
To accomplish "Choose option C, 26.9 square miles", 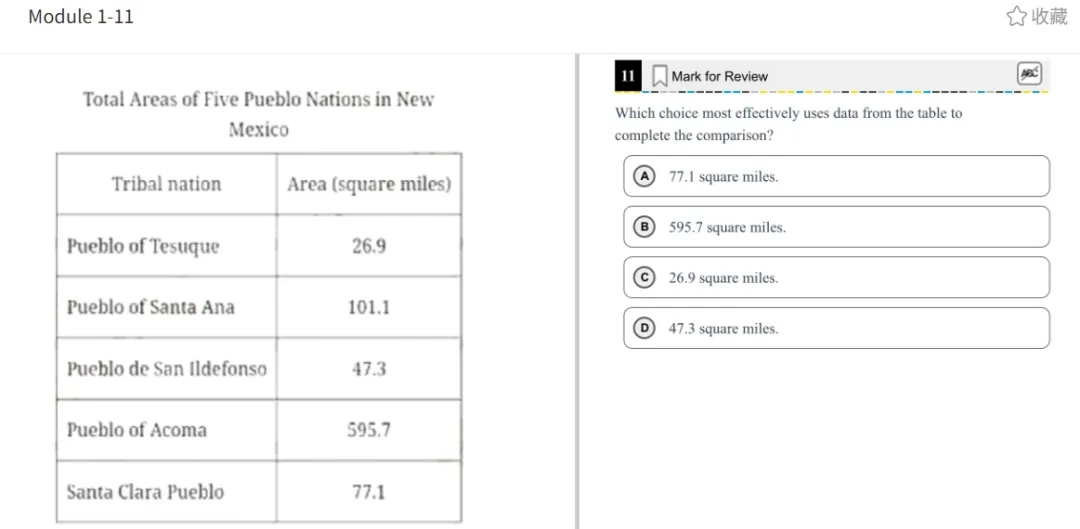I will pos(836,278).
